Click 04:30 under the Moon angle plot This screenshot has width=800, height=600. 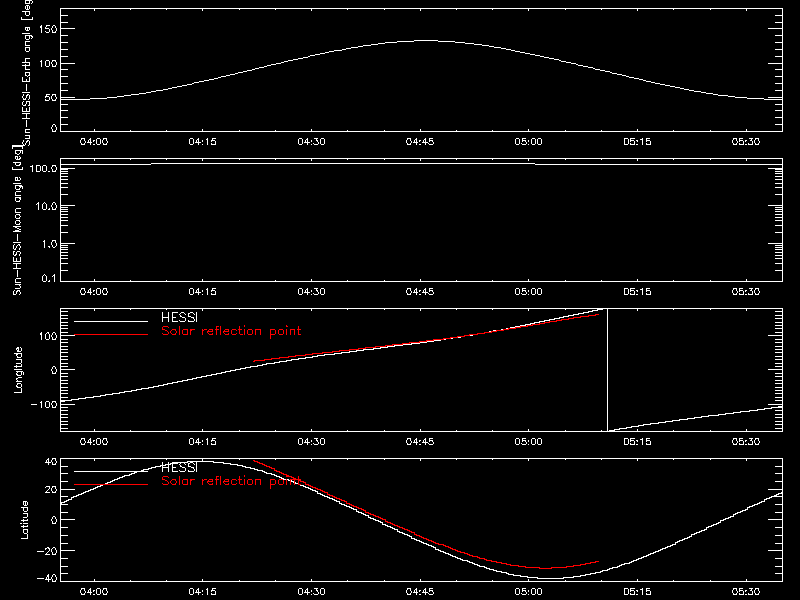[x=311, y=292]
